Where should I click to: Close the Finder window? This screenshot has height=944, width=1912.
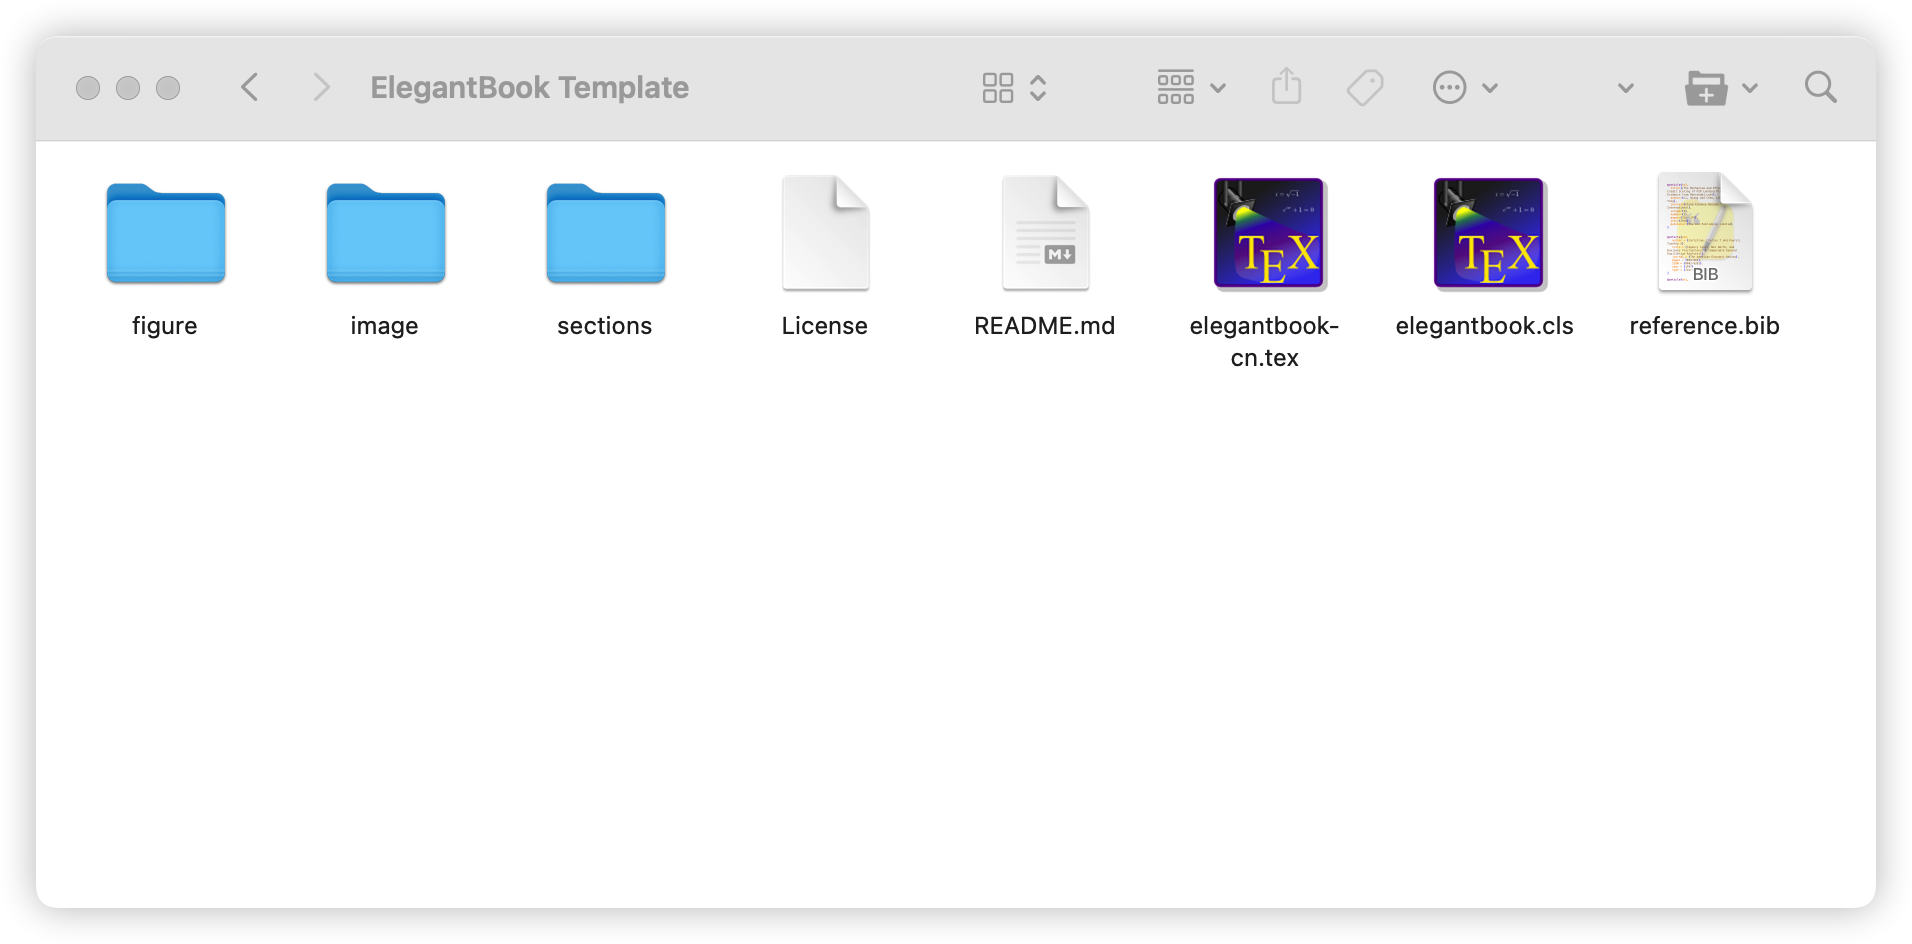(x=88, y=88)
